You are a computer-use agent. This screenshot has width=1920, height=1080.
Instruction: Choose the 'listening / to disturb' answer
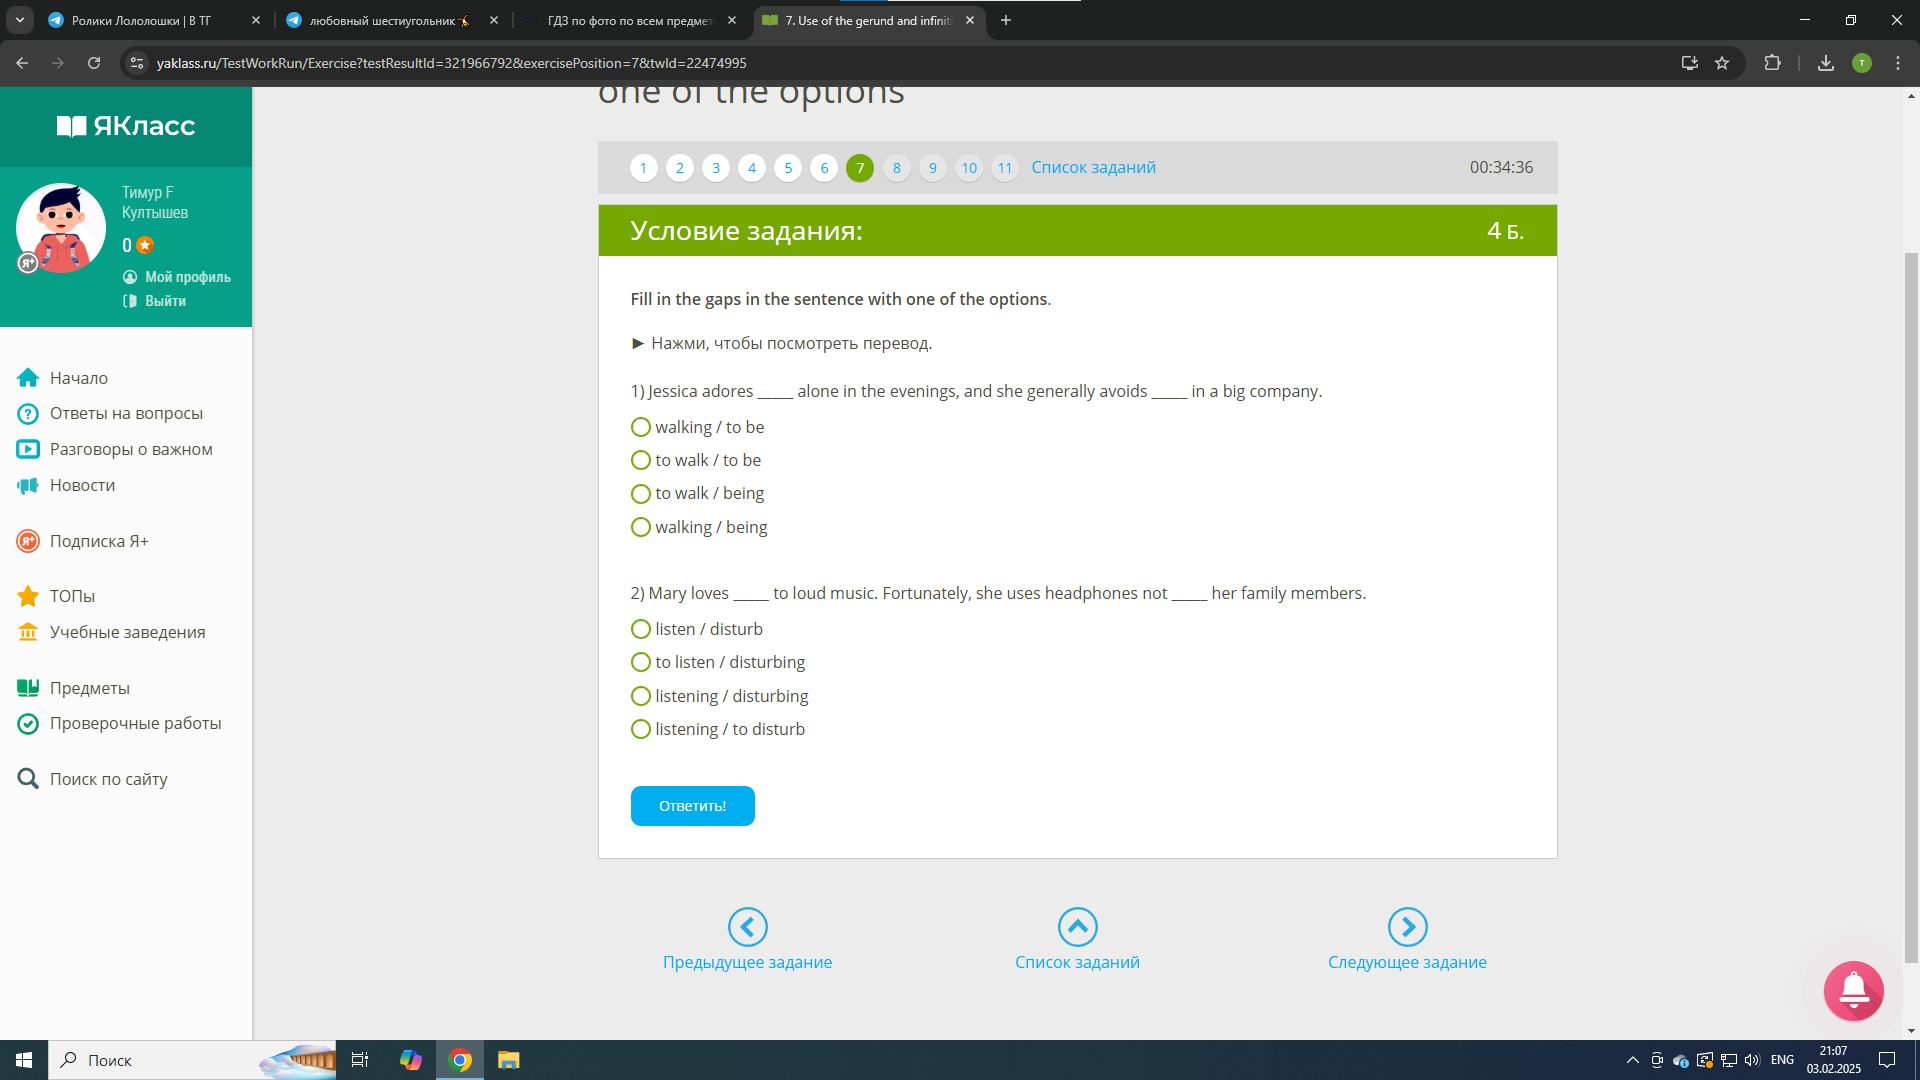[x=641, y=729]
